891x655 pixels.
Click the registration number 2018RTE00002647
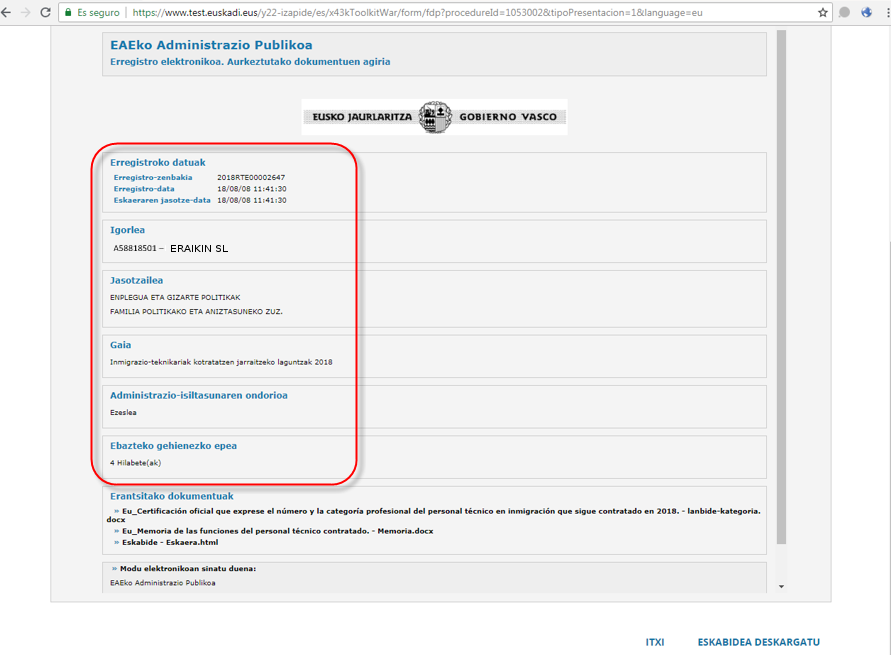click(x=251, y=177)
